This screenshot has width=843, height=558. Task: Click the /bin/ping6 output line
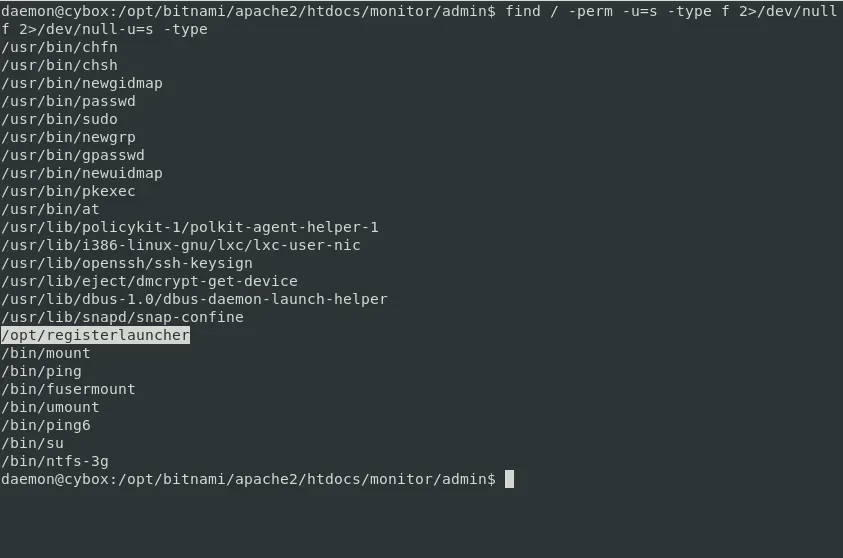click(x=46, y=425)
